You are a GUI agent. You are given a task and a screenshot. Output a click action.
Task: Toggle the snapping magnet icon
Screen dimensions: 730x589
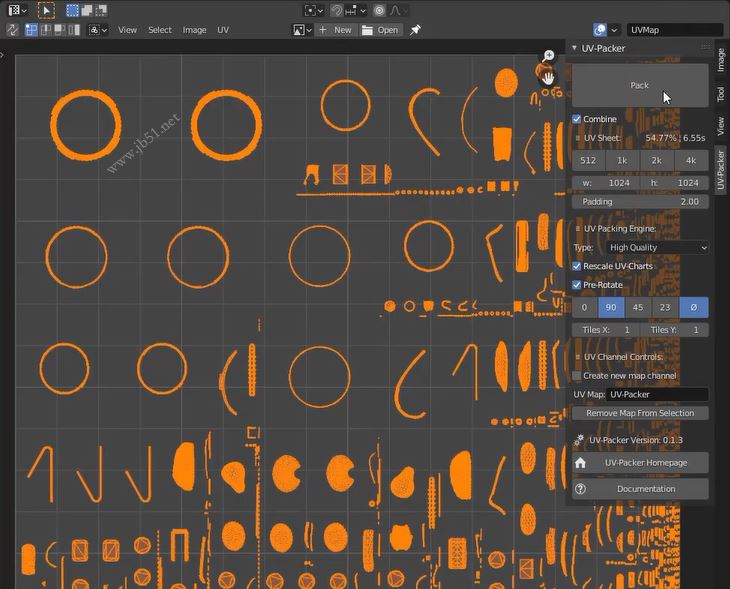336,10
